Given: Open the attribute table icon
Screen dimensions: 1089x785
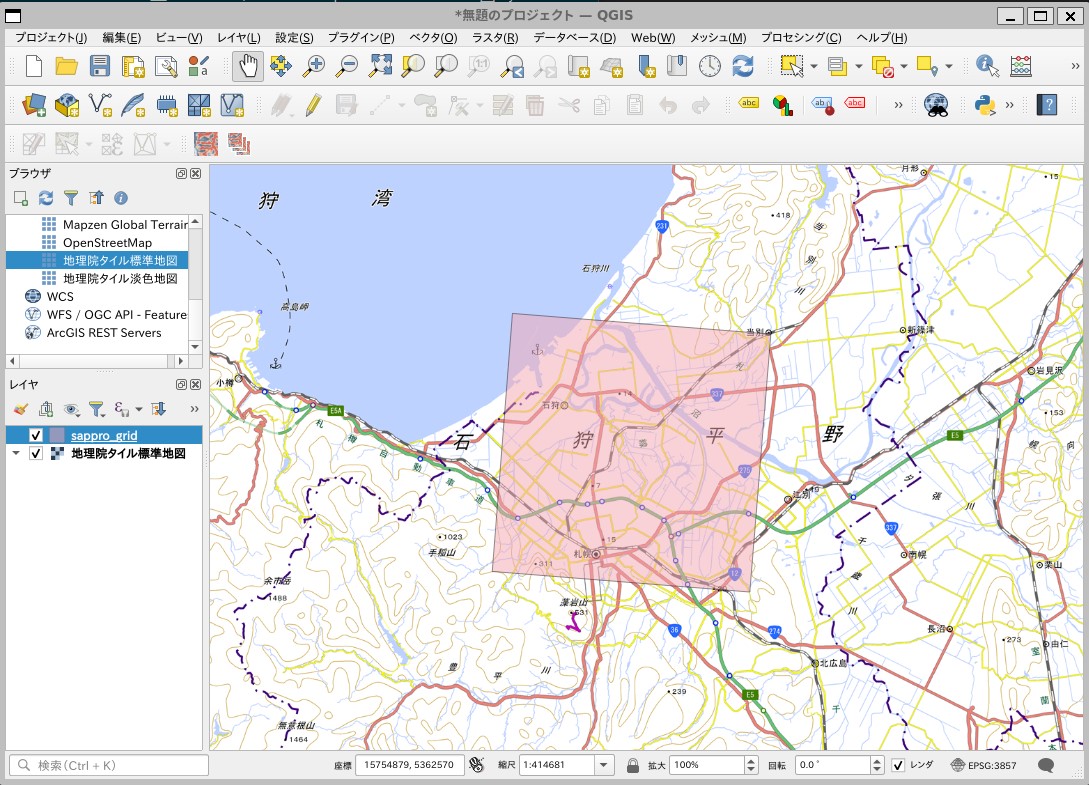Looking at the screenshot, I should 1021,67.
